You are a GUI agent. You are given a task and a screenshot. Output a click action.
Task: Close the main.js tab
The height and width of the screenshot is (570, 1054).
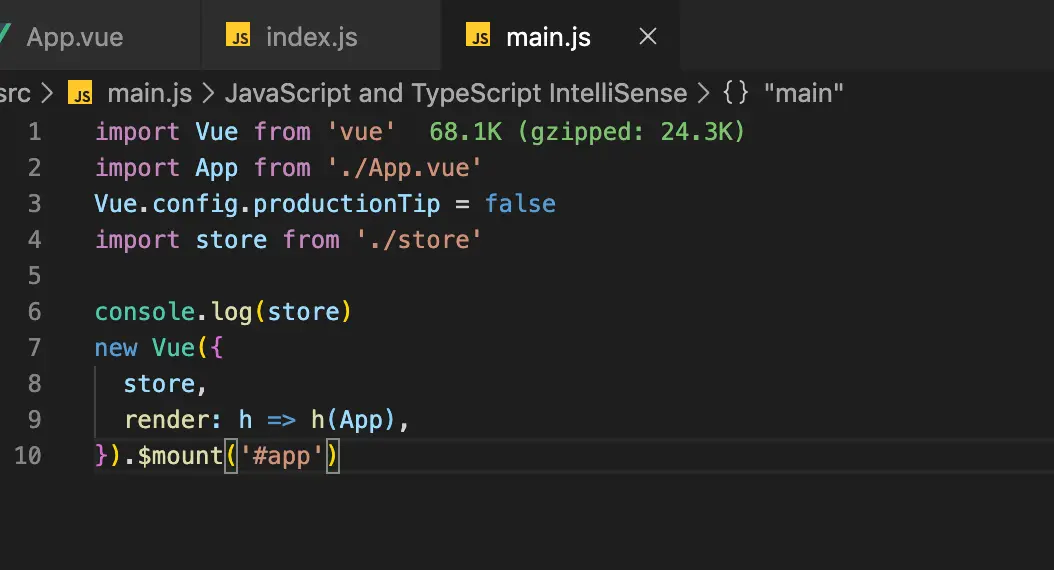648,37
